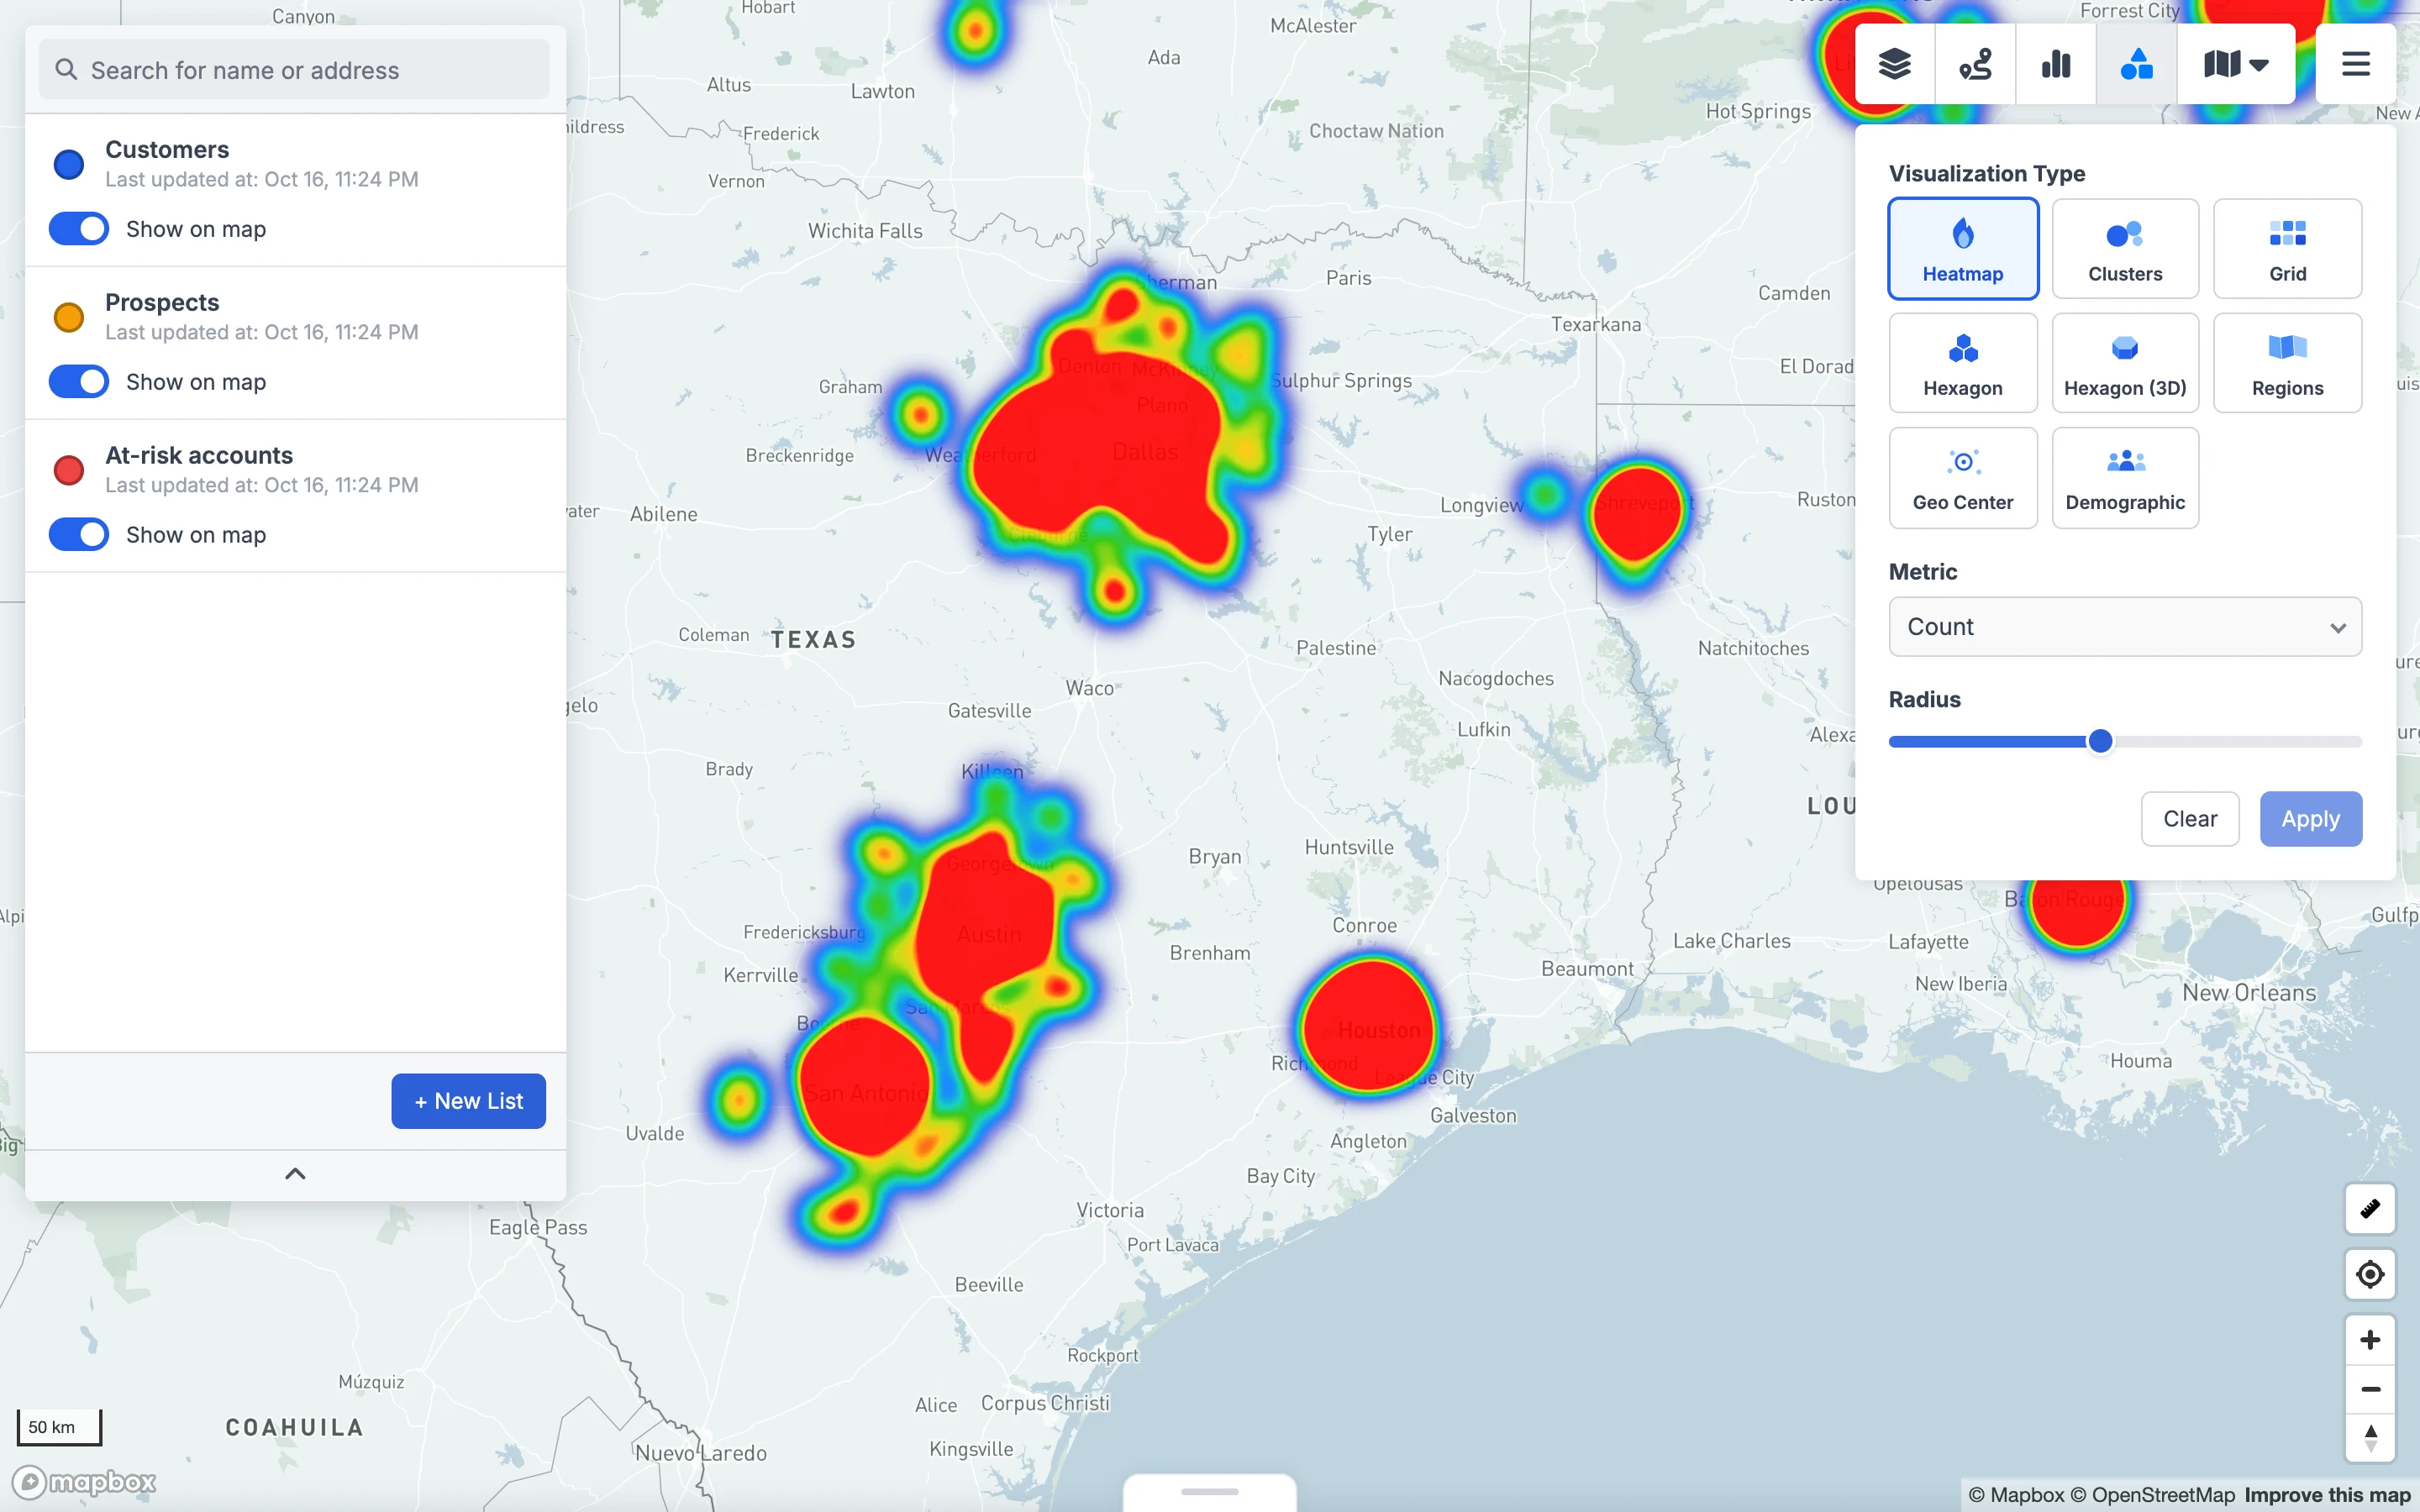Select Clusters visualization type
This screenshot has width=2420, height=1512.
pyautogui.click(x=2125, y=248)
